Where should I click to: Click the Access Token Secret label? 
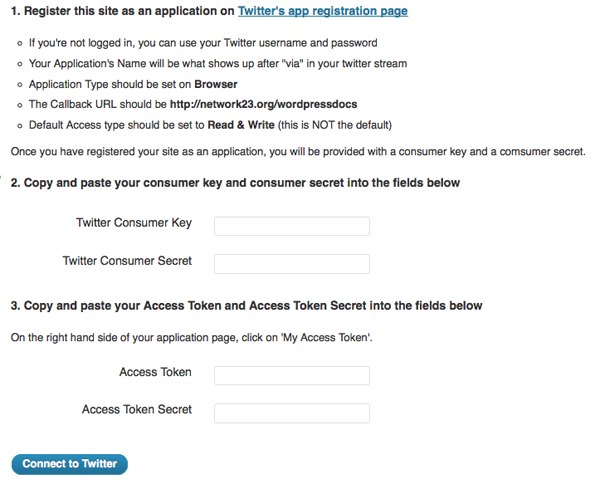pos(137,410)
